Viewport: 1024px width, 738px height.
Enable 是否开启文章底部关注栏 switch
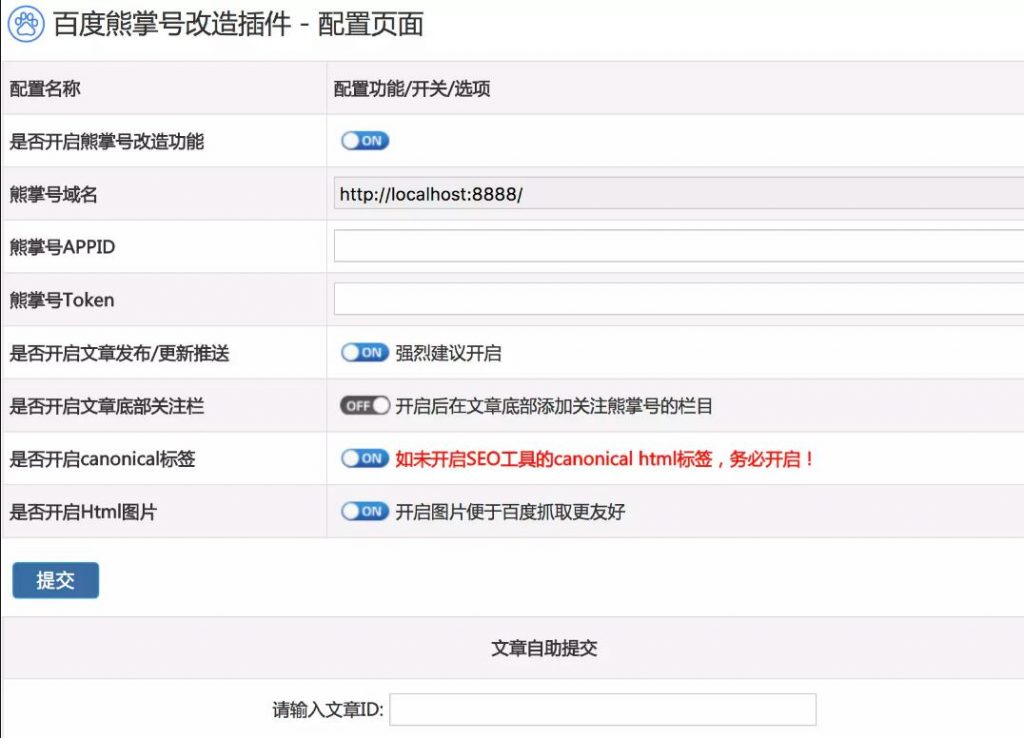(x=365, y=406)
